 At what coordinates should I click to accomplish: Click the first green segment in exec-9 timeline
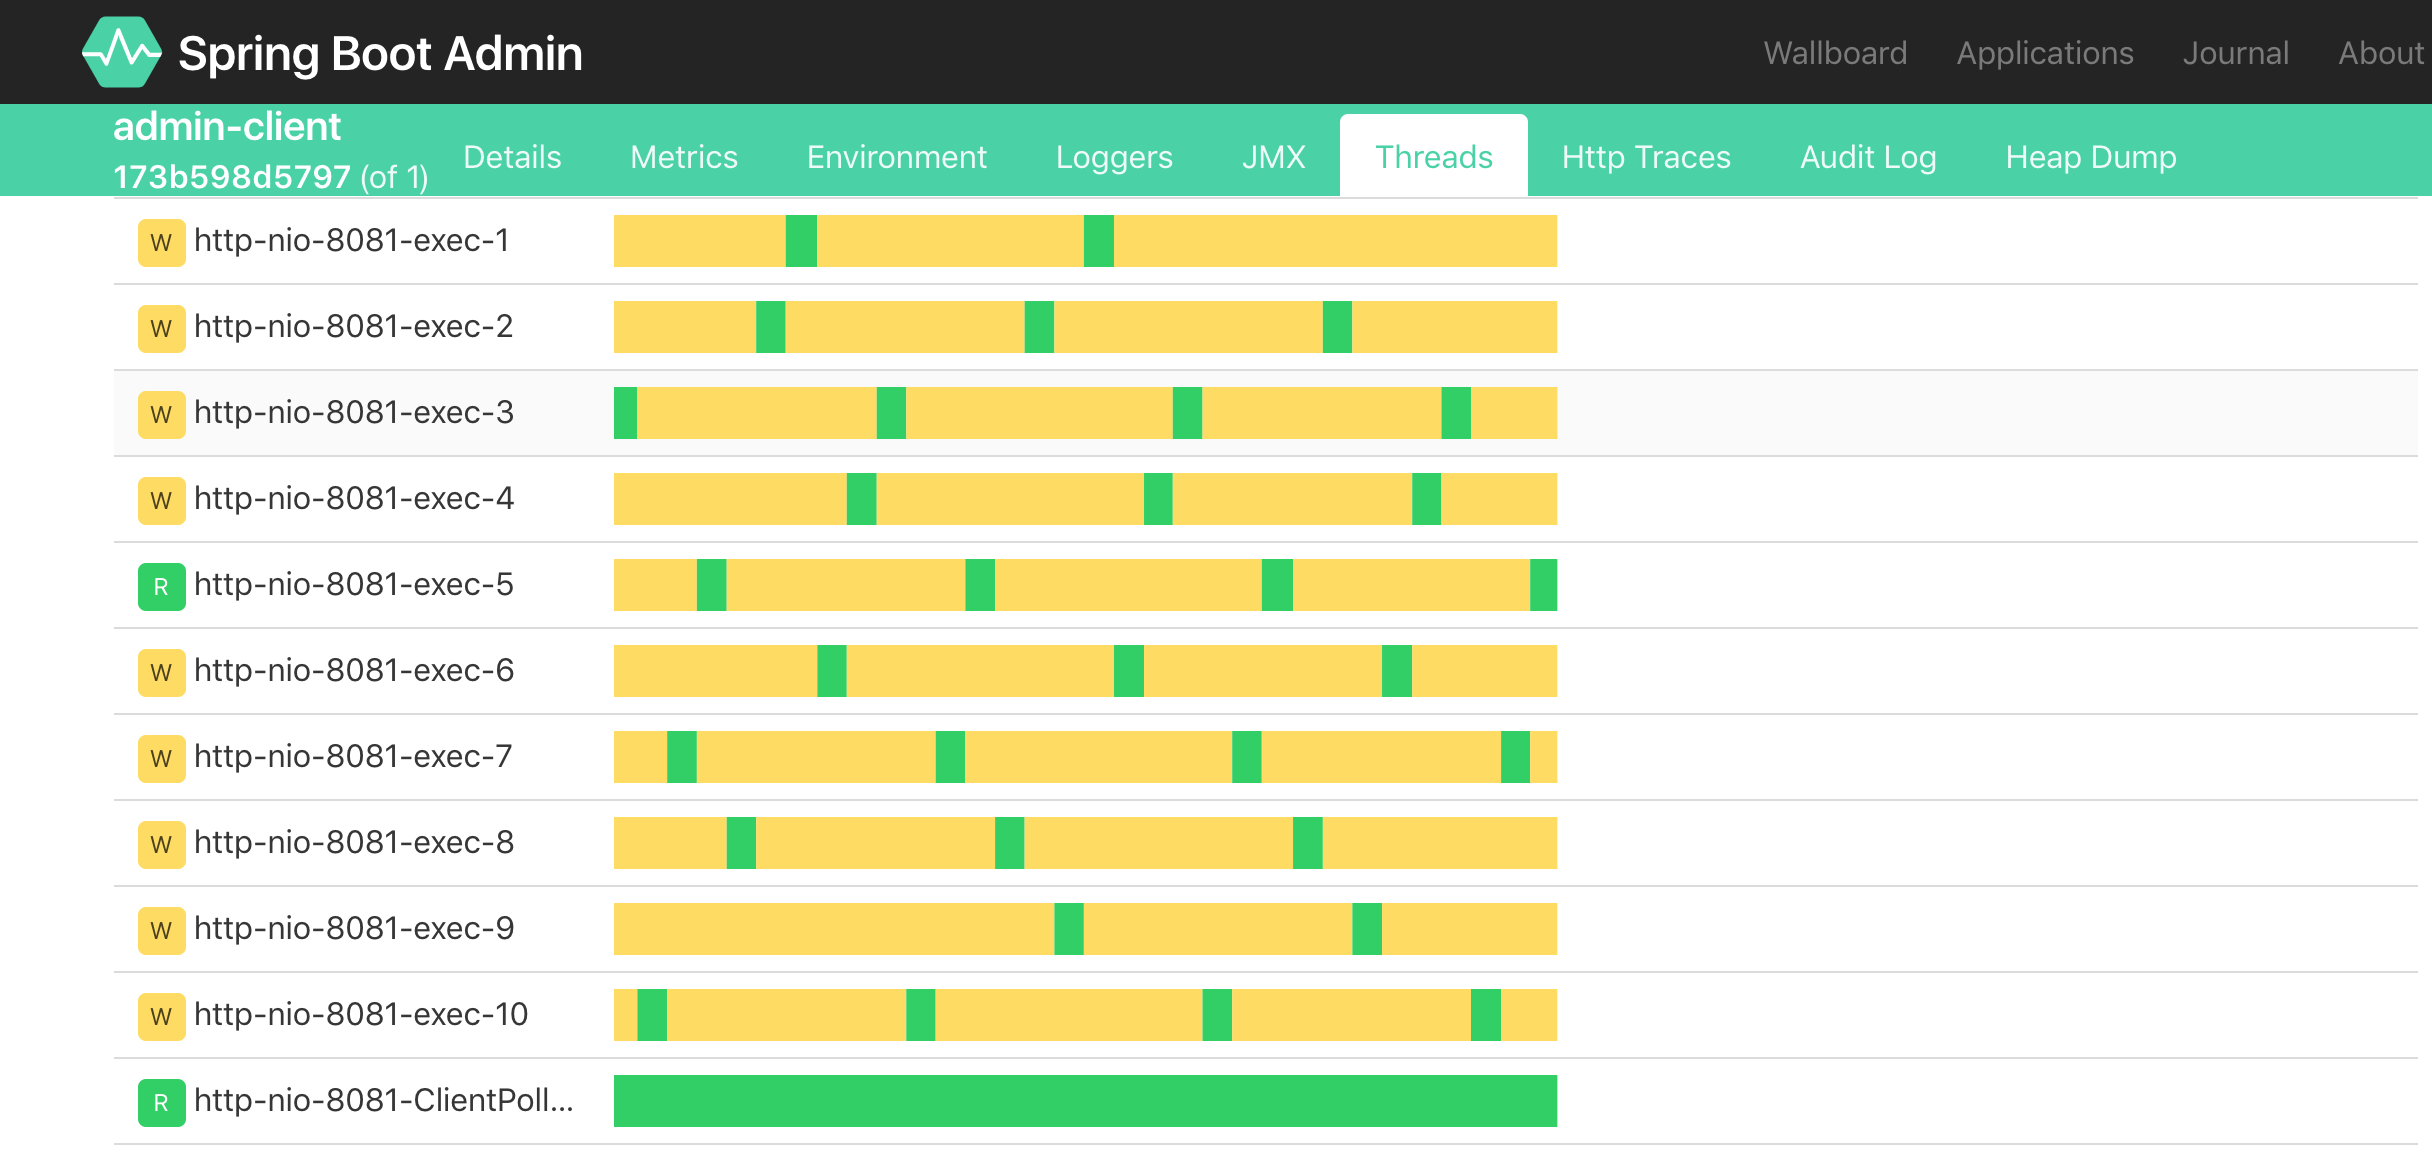(x=1069, y=929)
